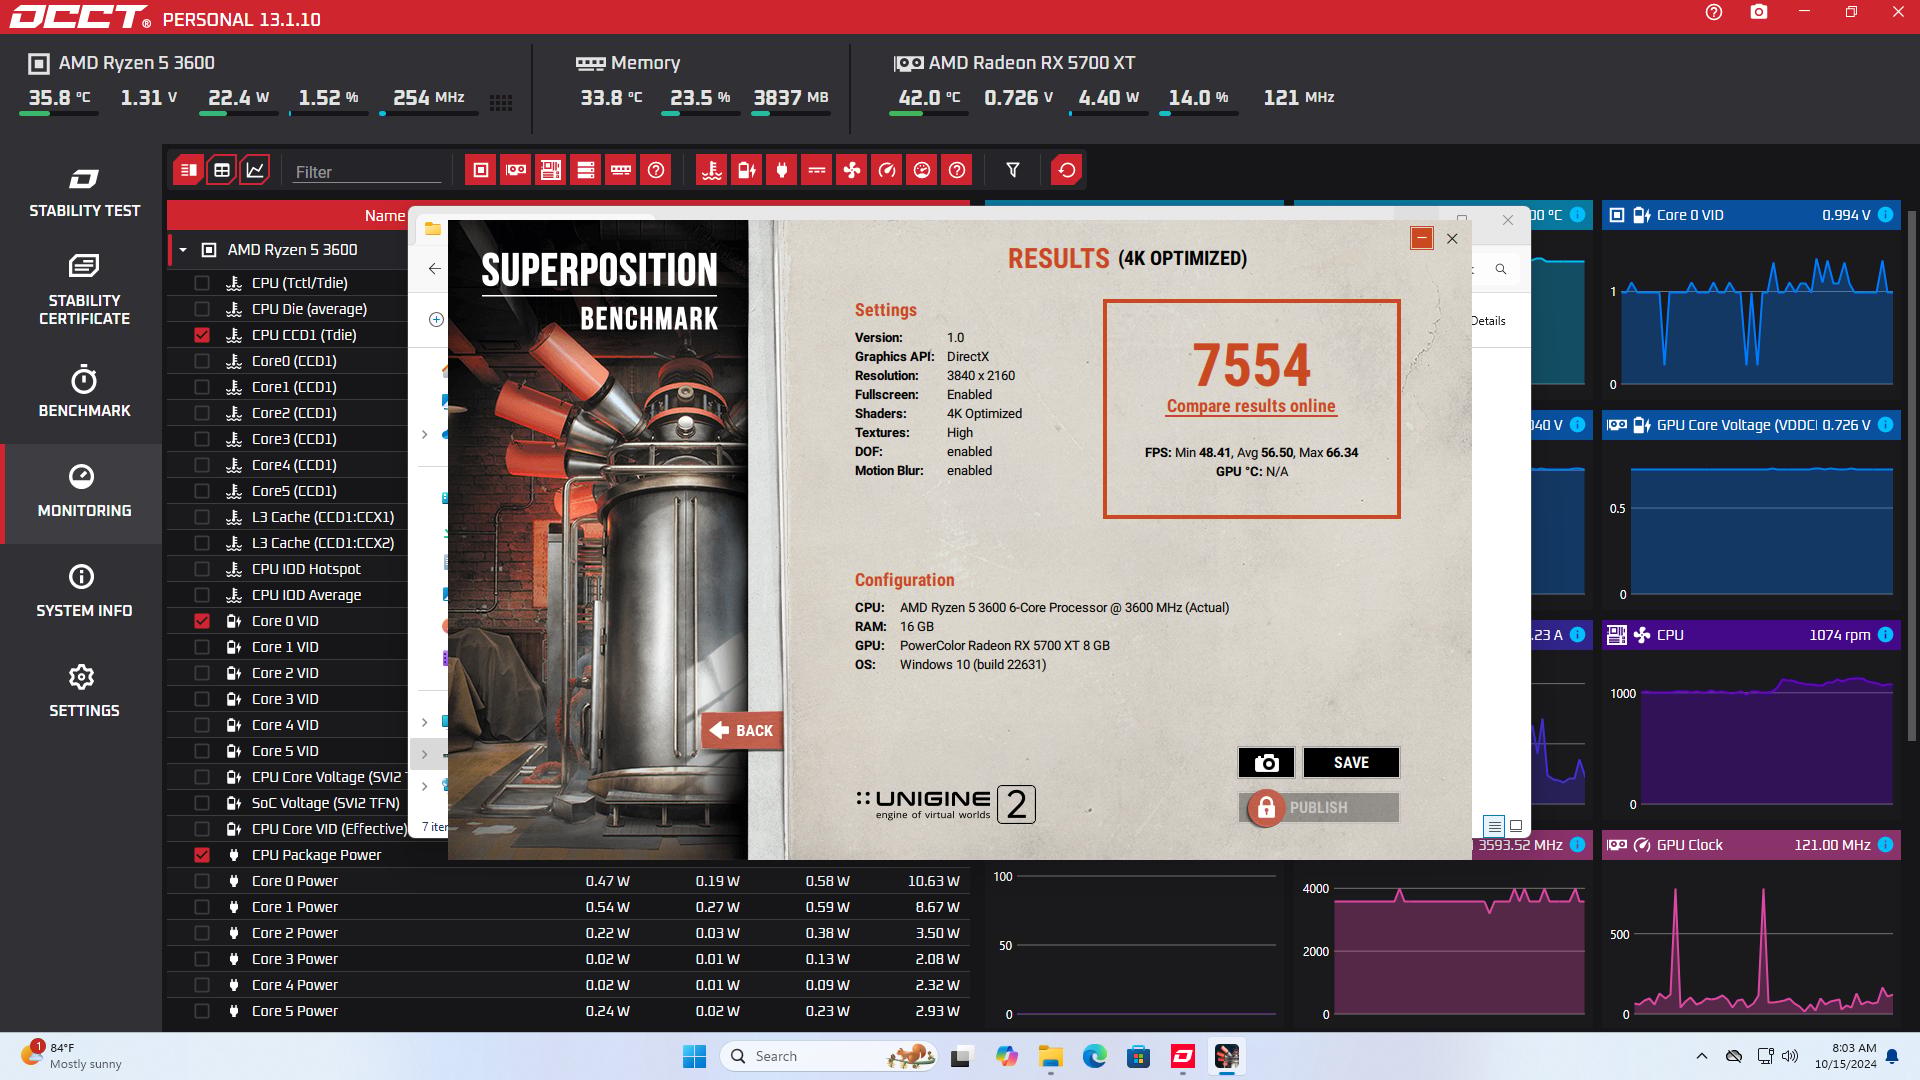Screen dimensions: 1920x1080
Task: Open the OCCT help icon in title bar
Action: click(1714, 13)
